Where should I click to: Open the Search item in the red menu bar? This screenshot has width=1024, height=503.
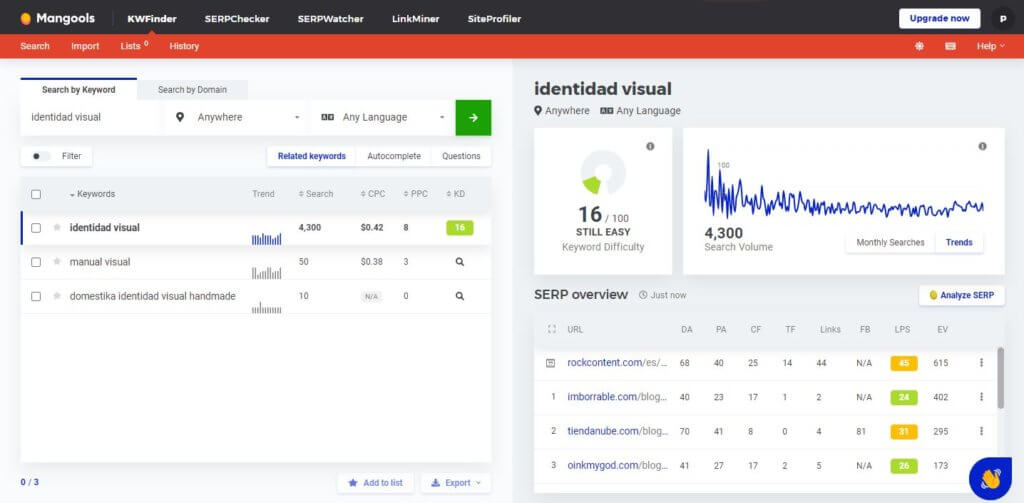35,46
